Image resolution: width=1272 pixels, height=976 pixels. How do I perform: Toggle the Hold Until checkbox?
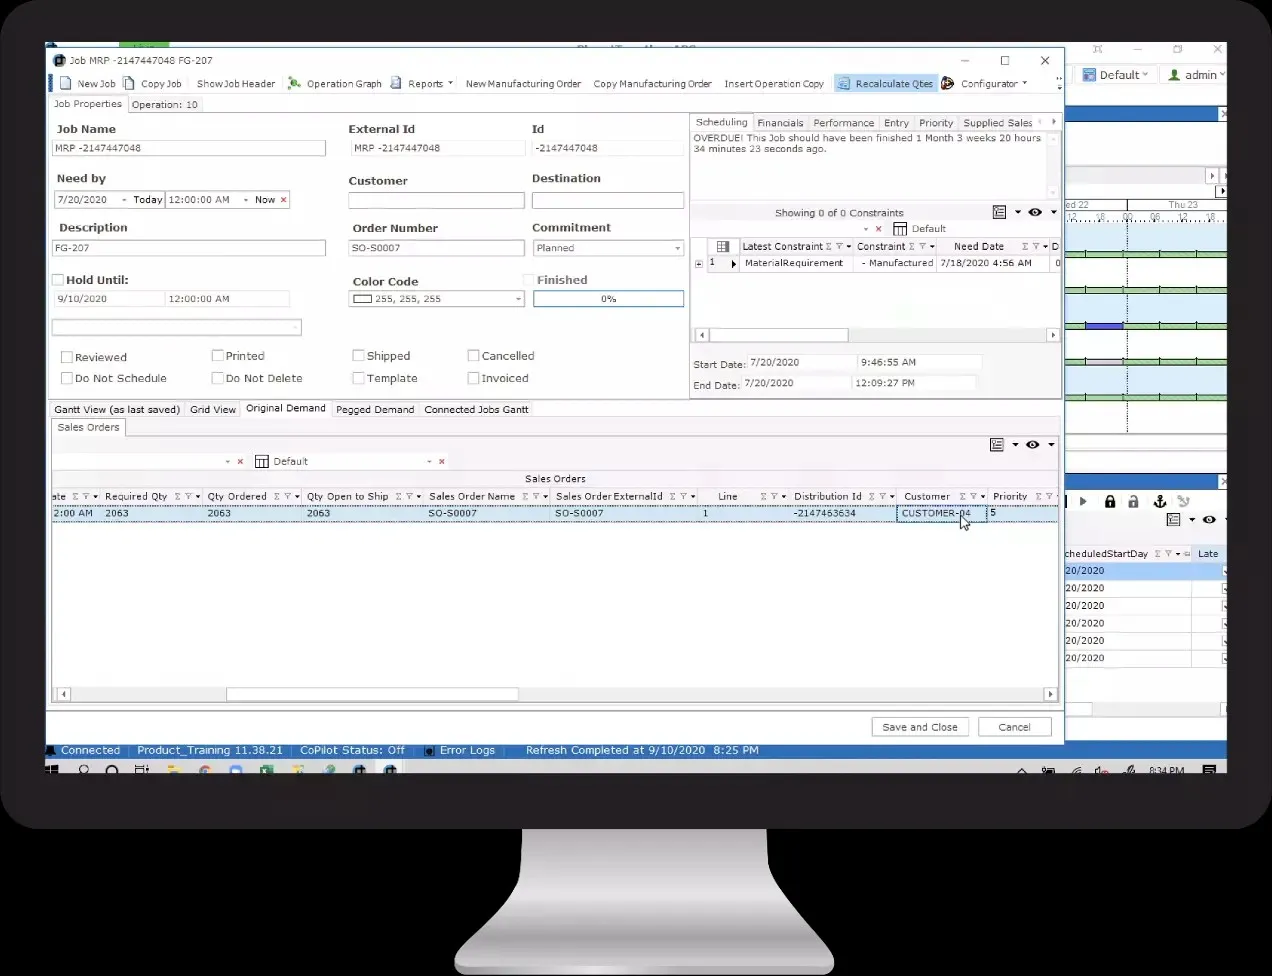click(58, 281)
